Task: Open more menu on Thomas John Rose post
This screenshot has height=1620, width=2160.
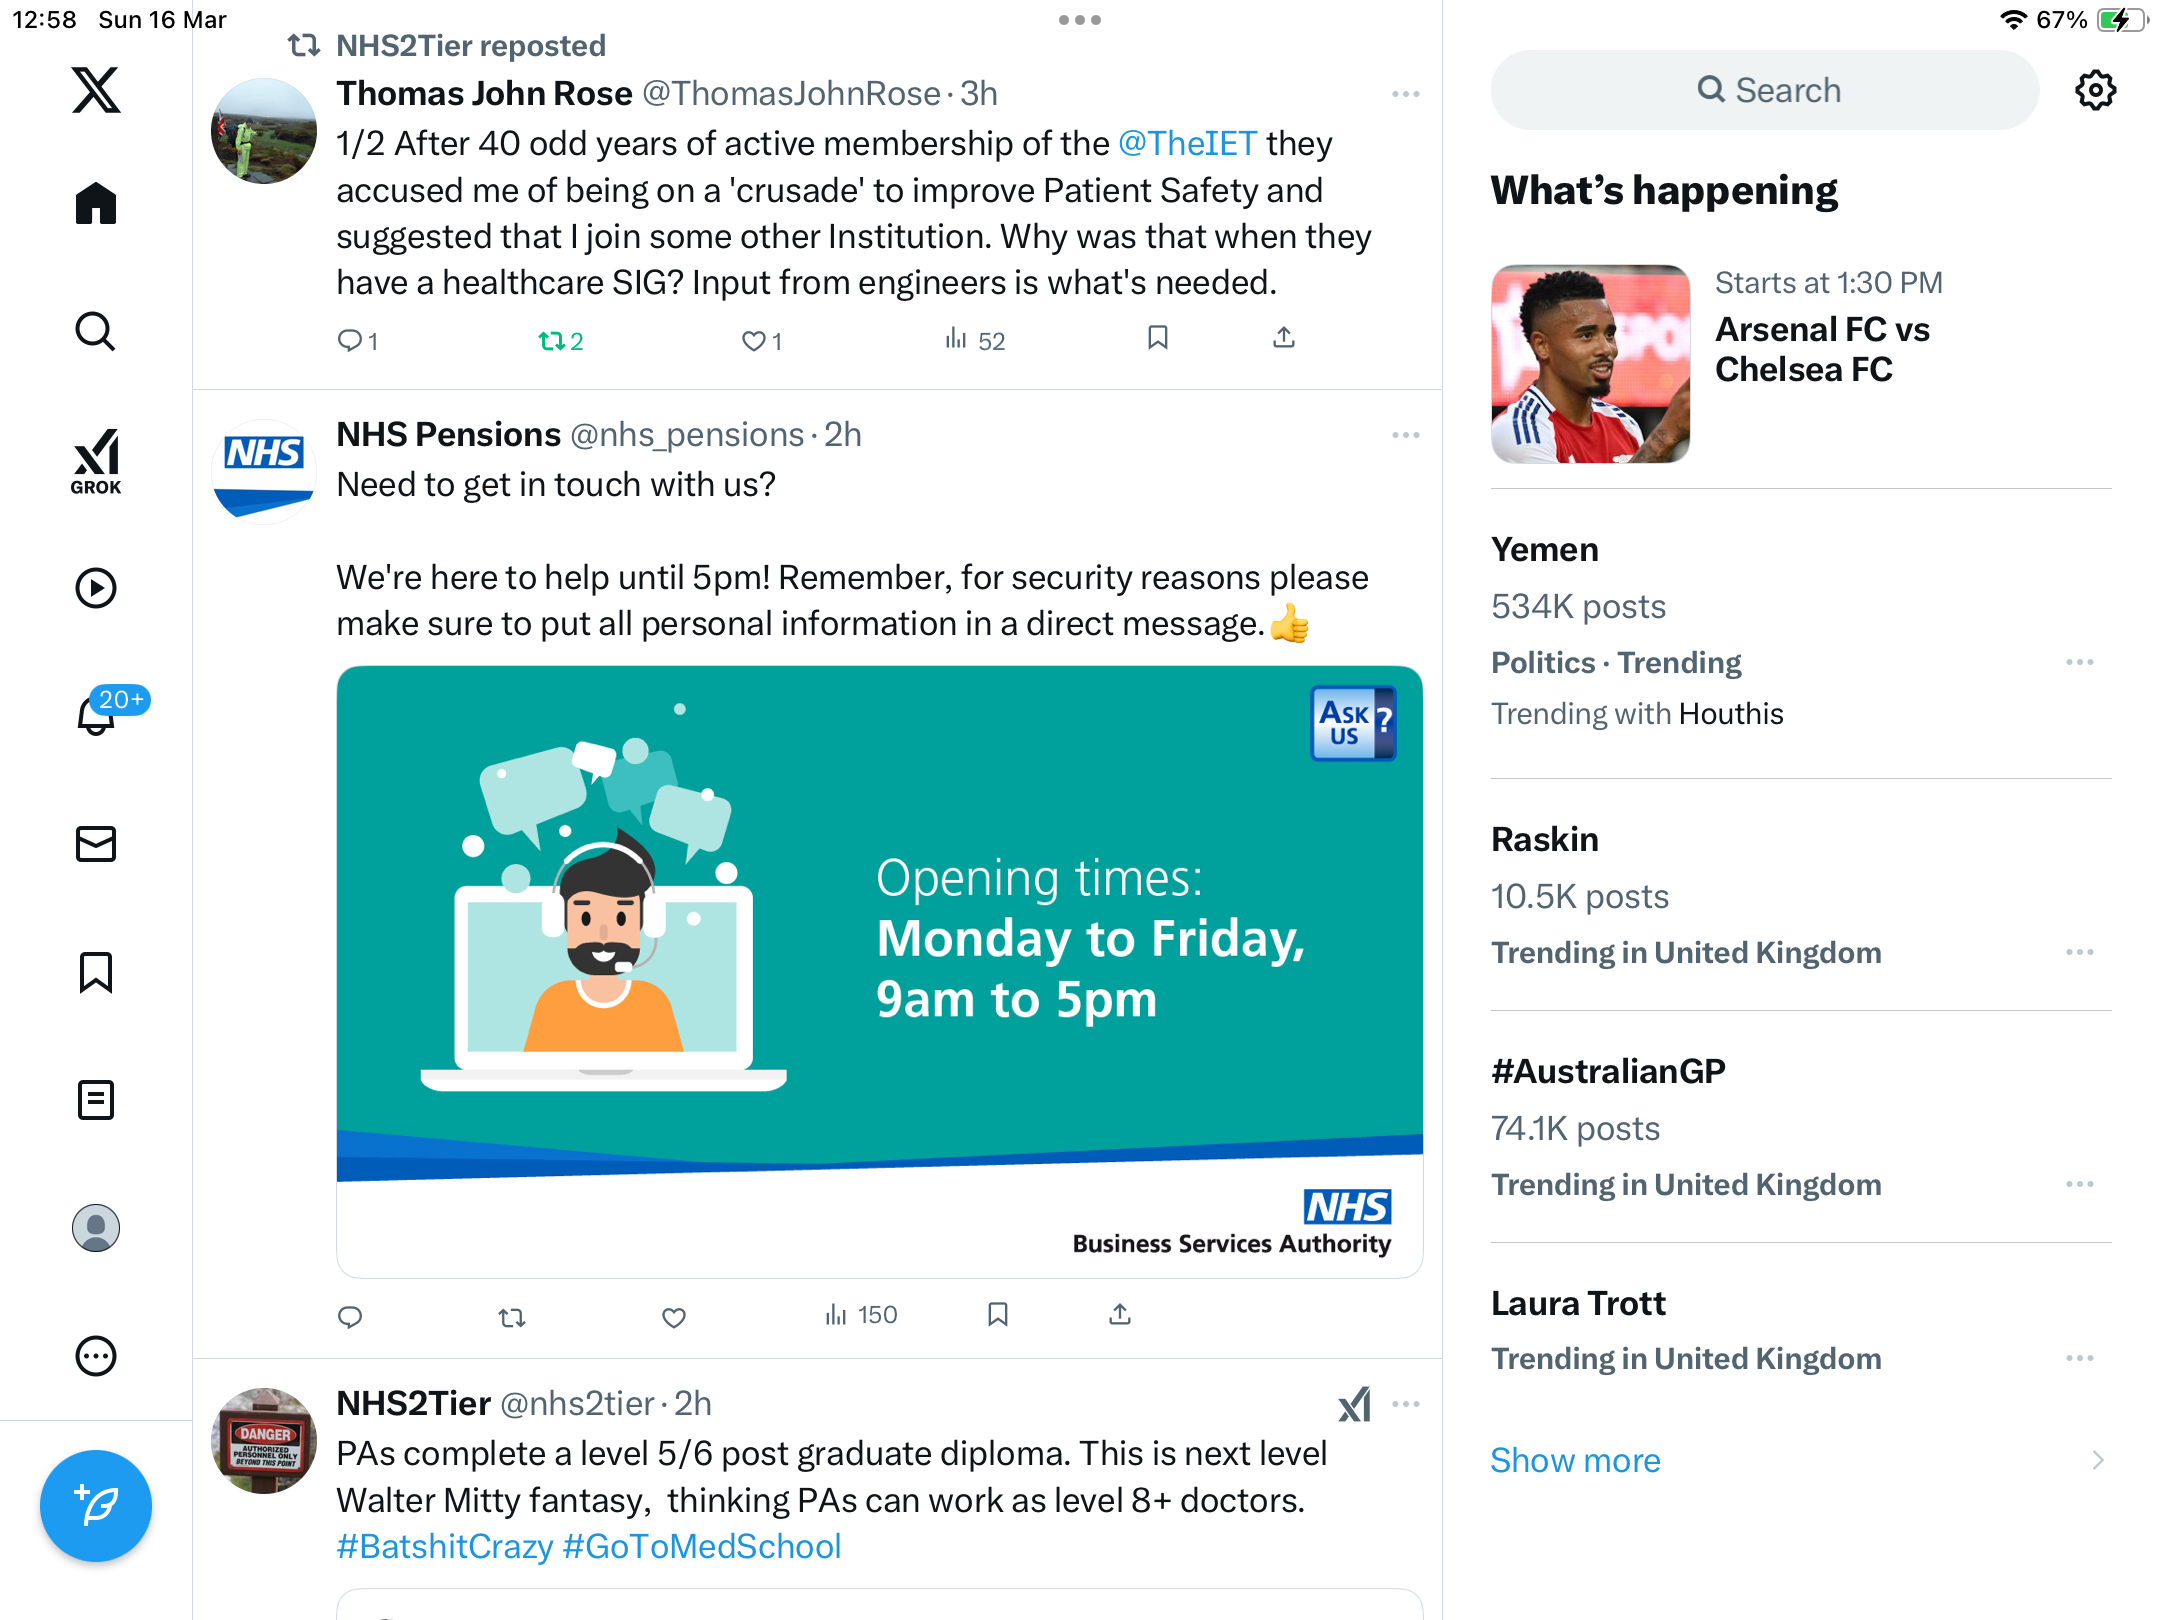Action: [x=1406, y=94]
